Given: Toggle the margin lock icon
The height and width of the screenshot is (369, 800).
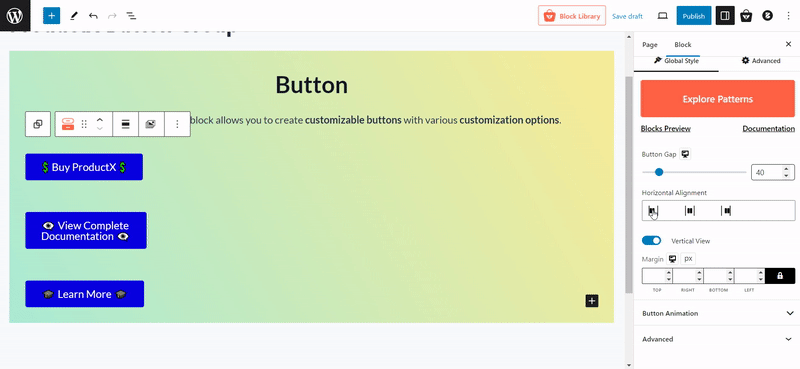Looking at the screenshot, I should (x=780, y=276).
